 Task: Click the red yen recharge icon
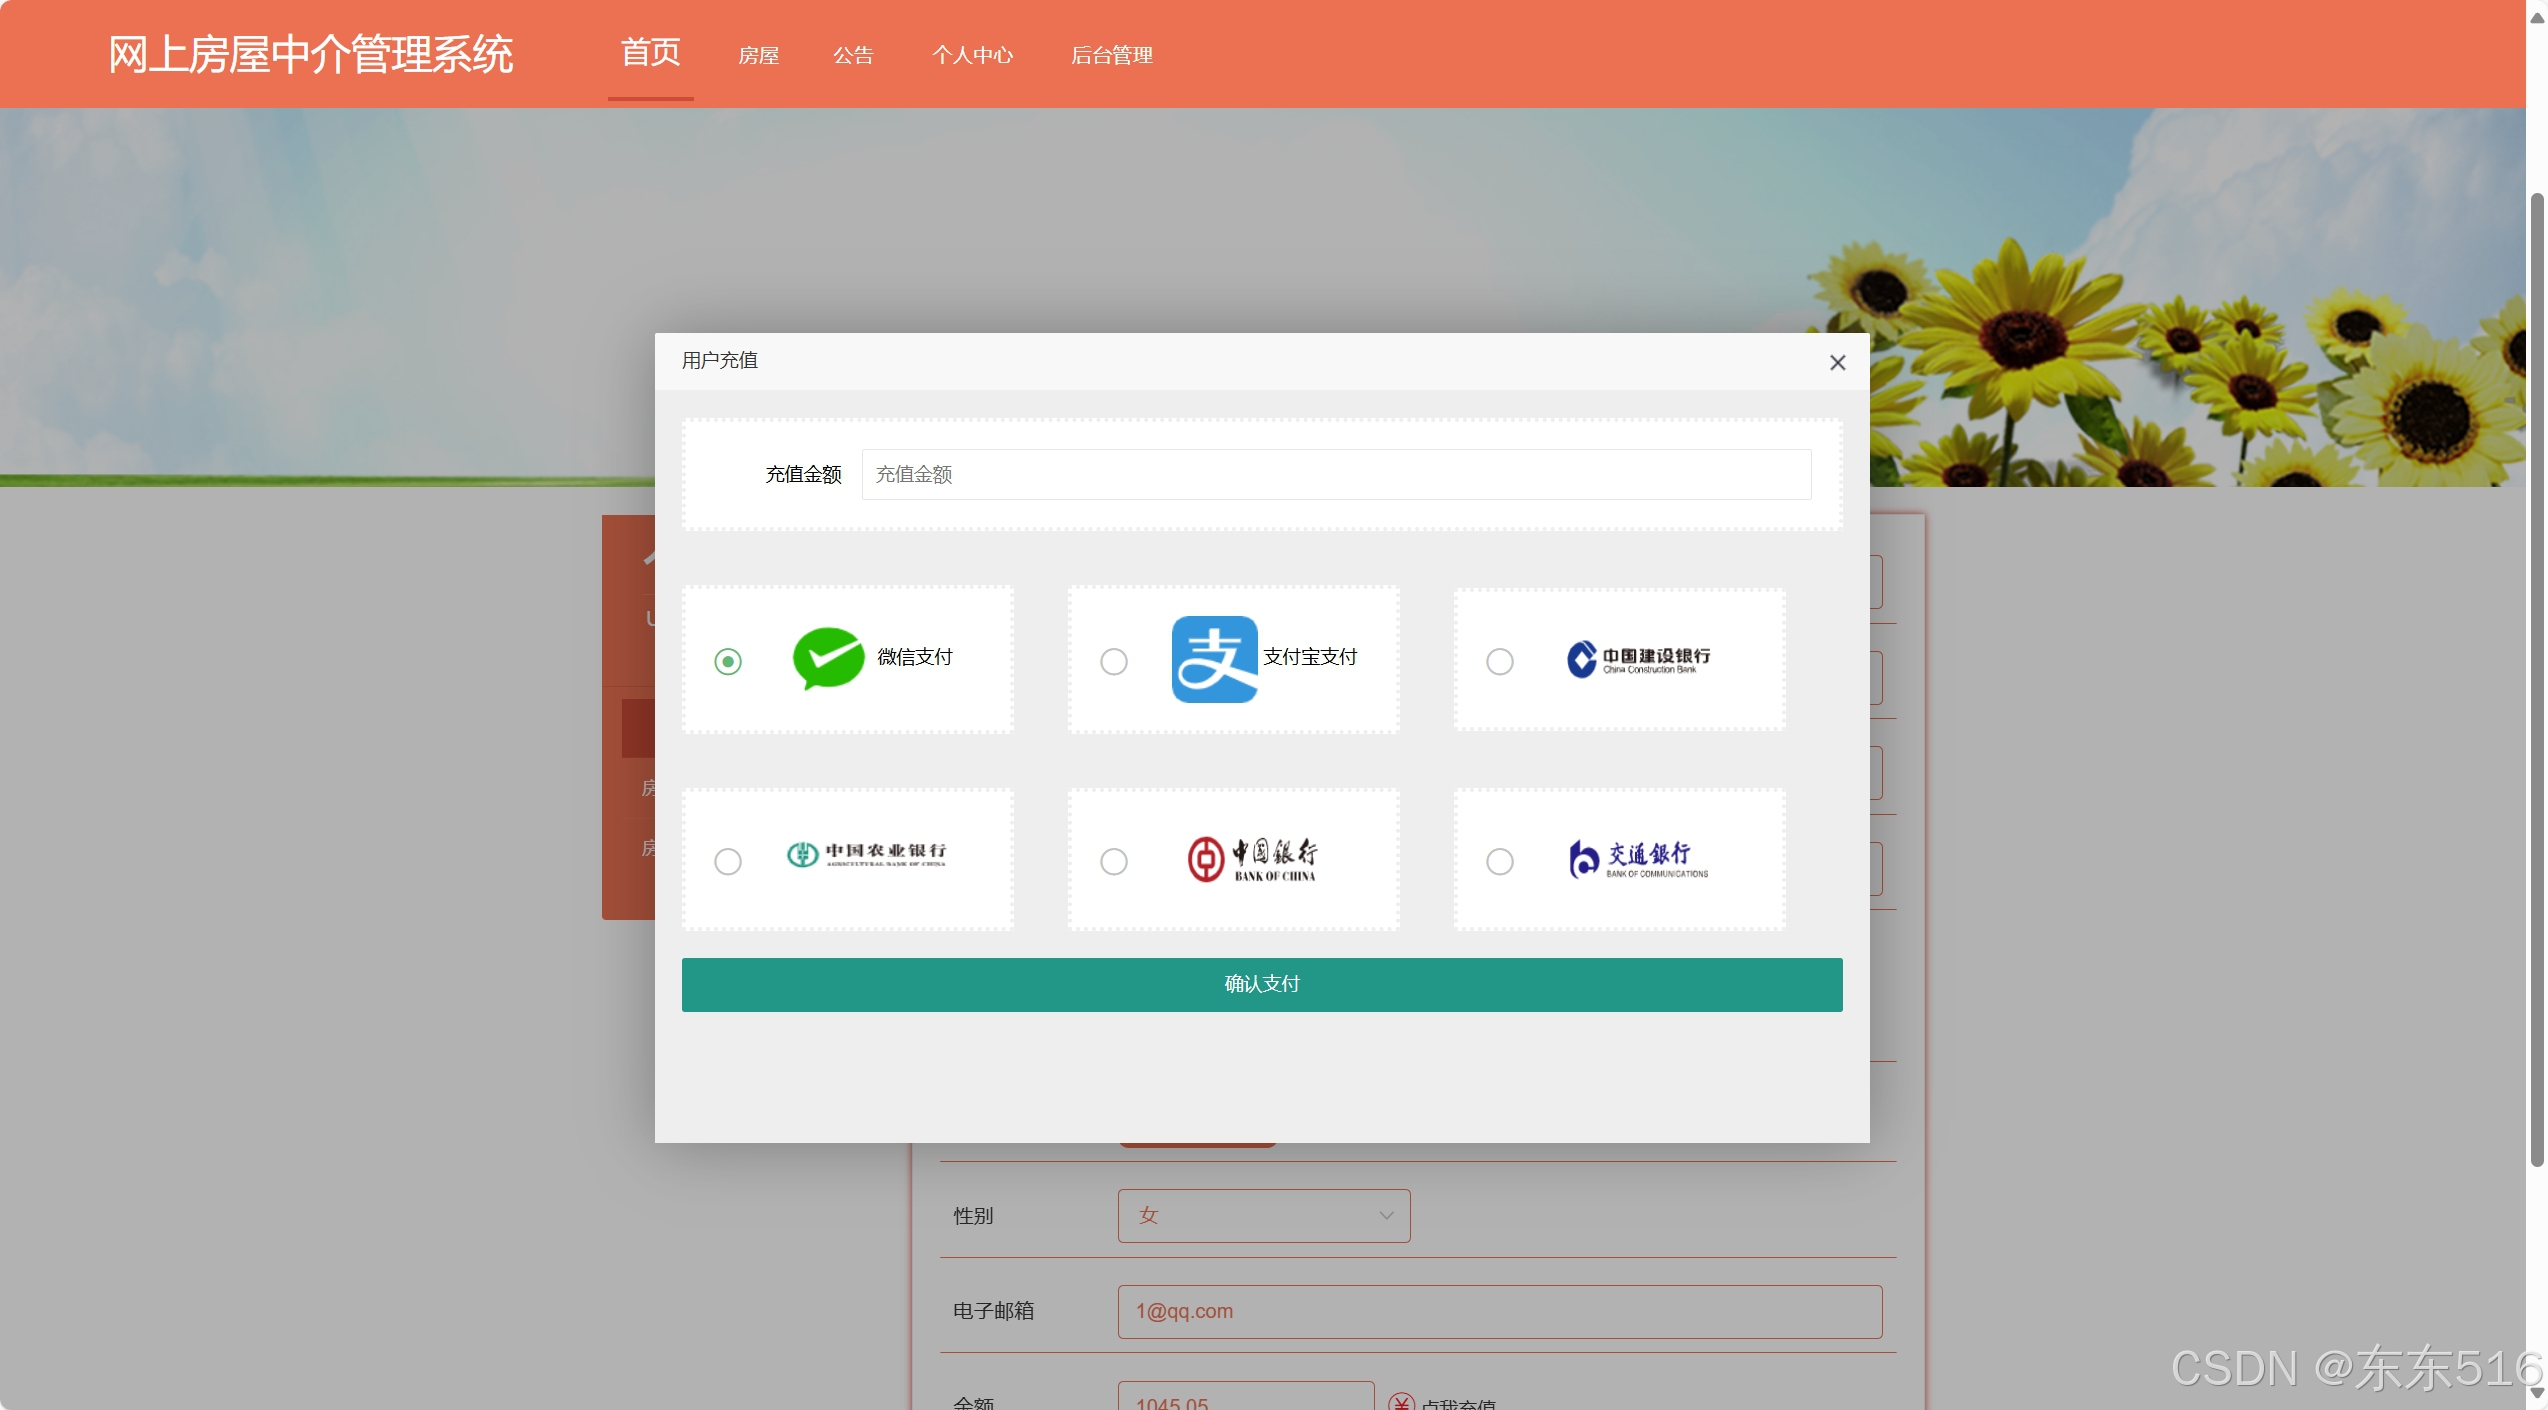[x=1401, y=1401]
